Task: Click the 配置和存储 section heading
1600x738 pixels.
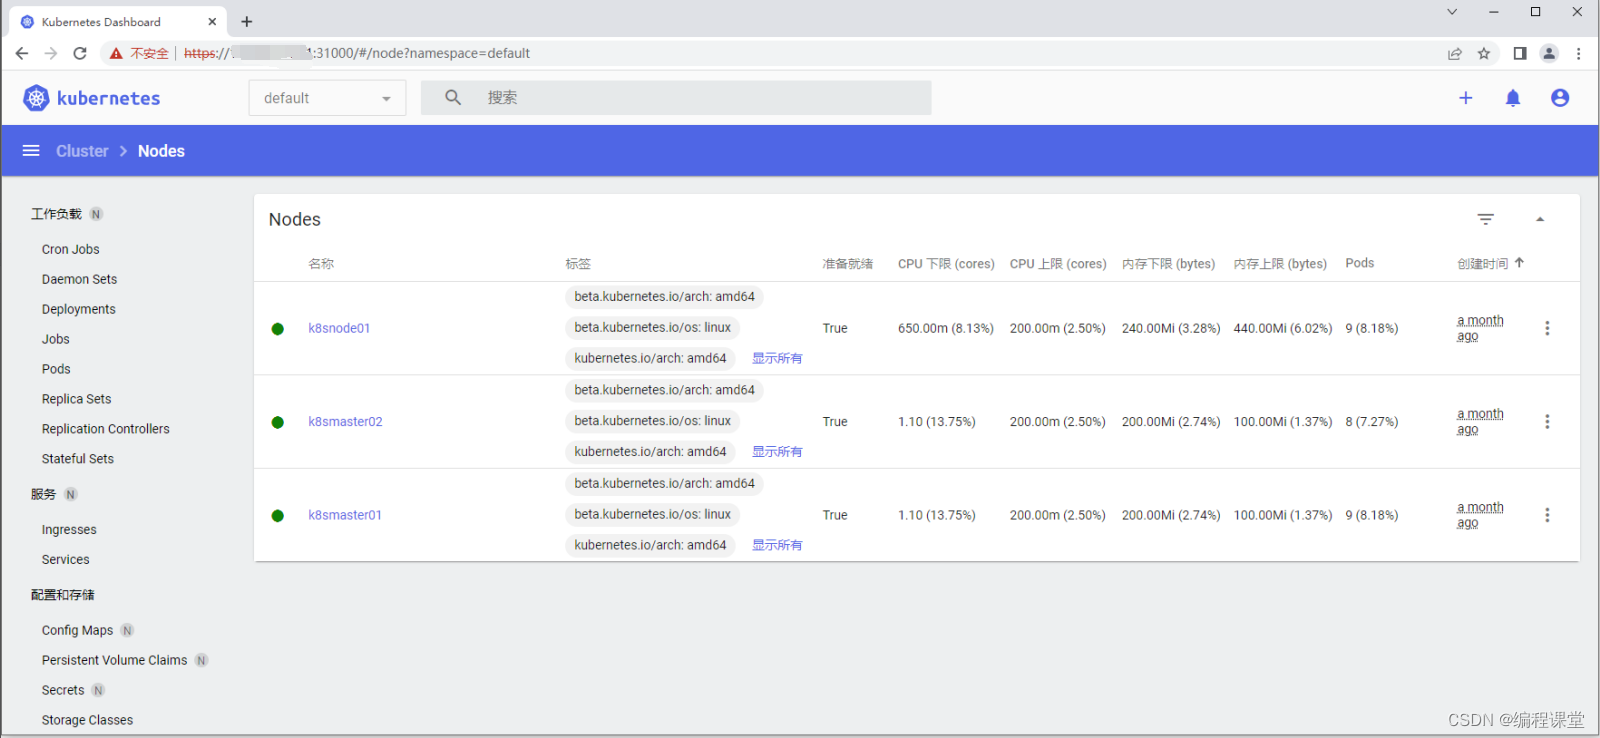Action: point(62,595)
